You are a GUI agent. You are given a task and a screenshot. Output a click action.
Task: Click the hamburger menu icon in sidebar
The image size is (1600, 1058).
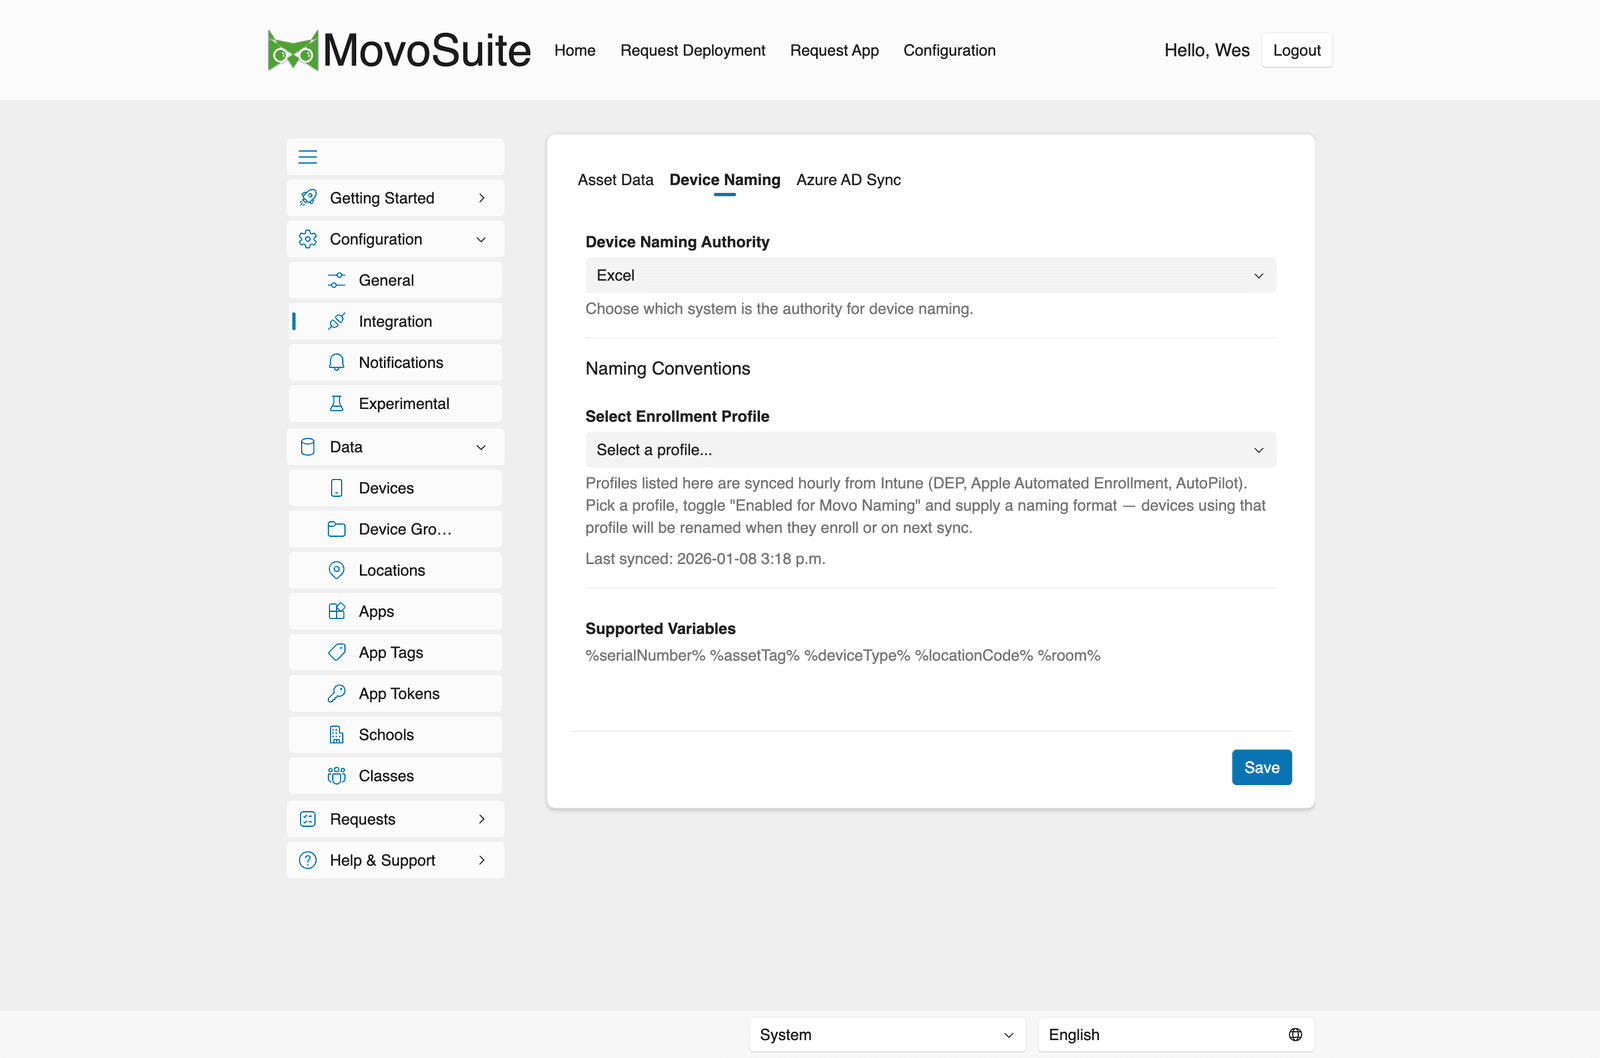pos(308,157)
